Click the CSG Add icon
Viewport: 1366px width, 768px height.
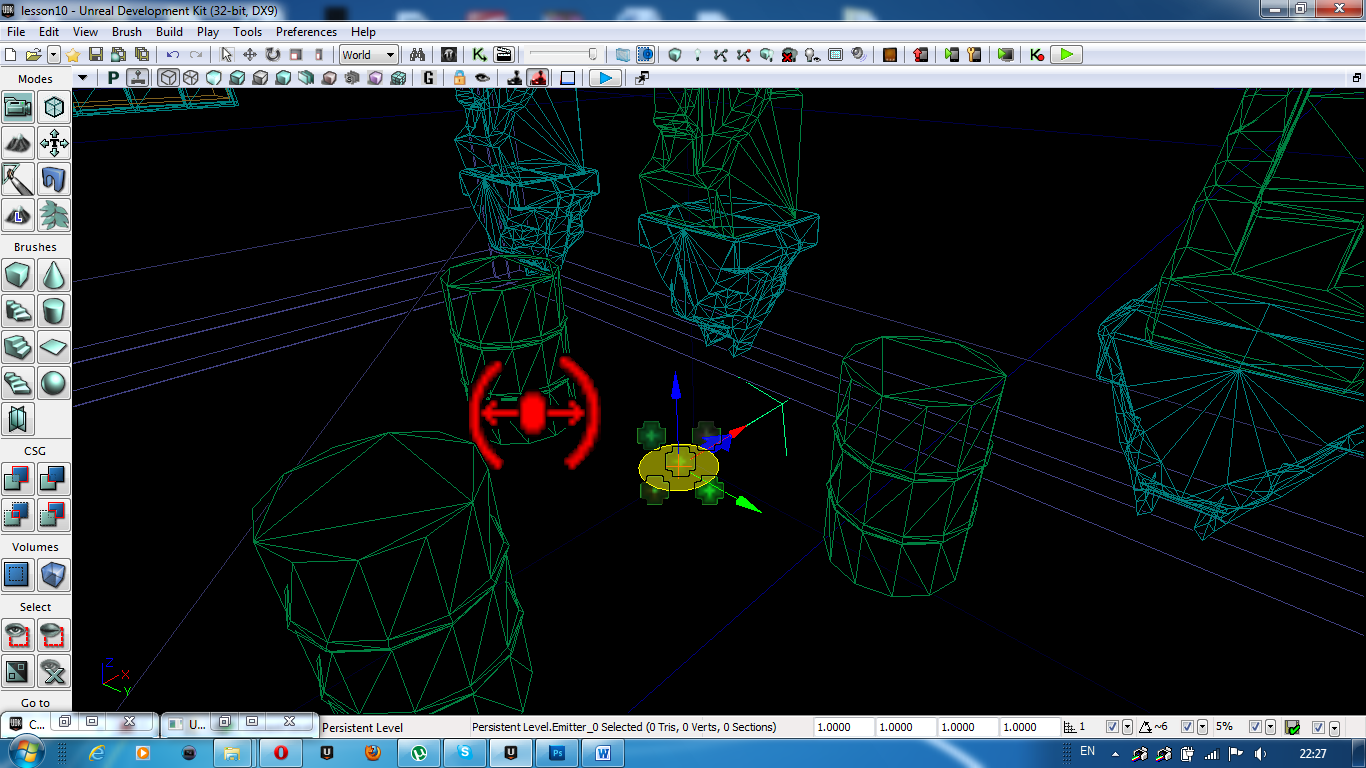tap(19, 479)
